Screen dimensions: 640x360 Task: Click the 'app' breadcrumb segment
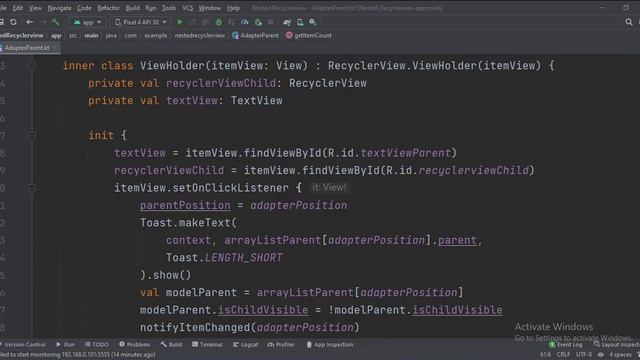point(56,36)
